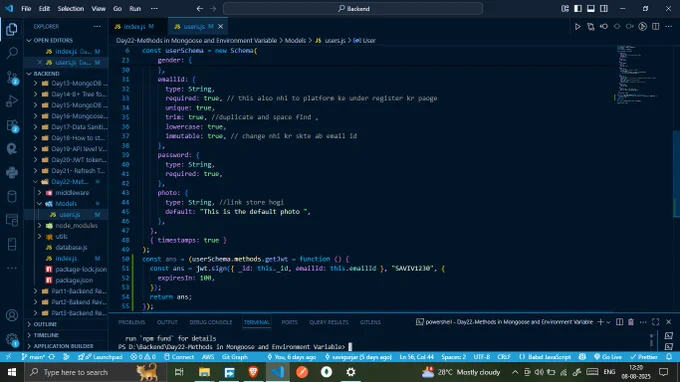Click Prettier status bar item
Screen dimensions: 680x382
point(644,357)
